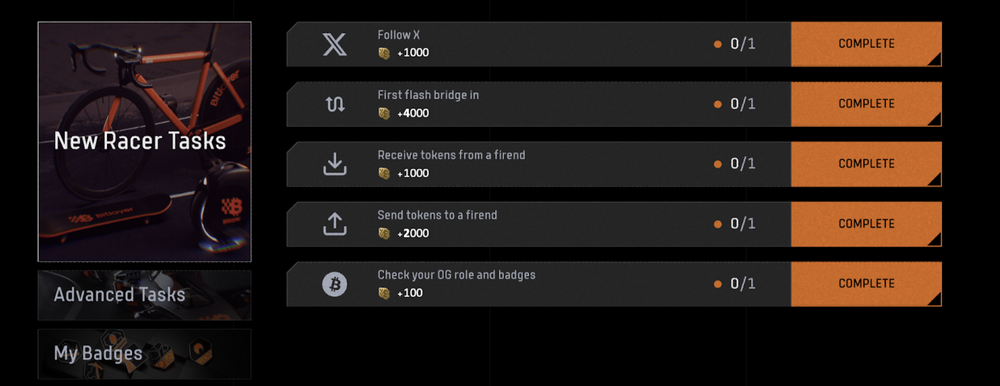Select the New Racer Tasks card
Viewport: 1000px width, 386px height.
144,142
